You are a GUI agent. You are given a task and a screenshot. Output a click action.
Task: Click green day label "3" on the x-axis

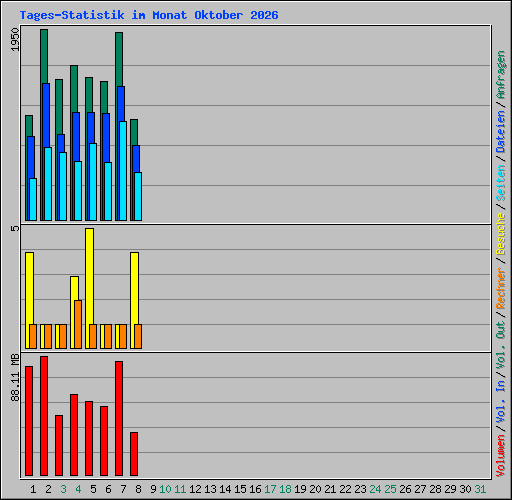pyautogui.click(x=63, y=489)
